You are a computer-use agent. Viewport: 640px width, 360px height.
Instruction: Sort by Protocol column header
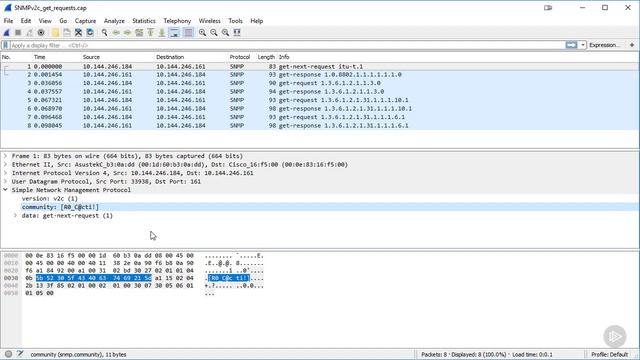click(240, 57)
